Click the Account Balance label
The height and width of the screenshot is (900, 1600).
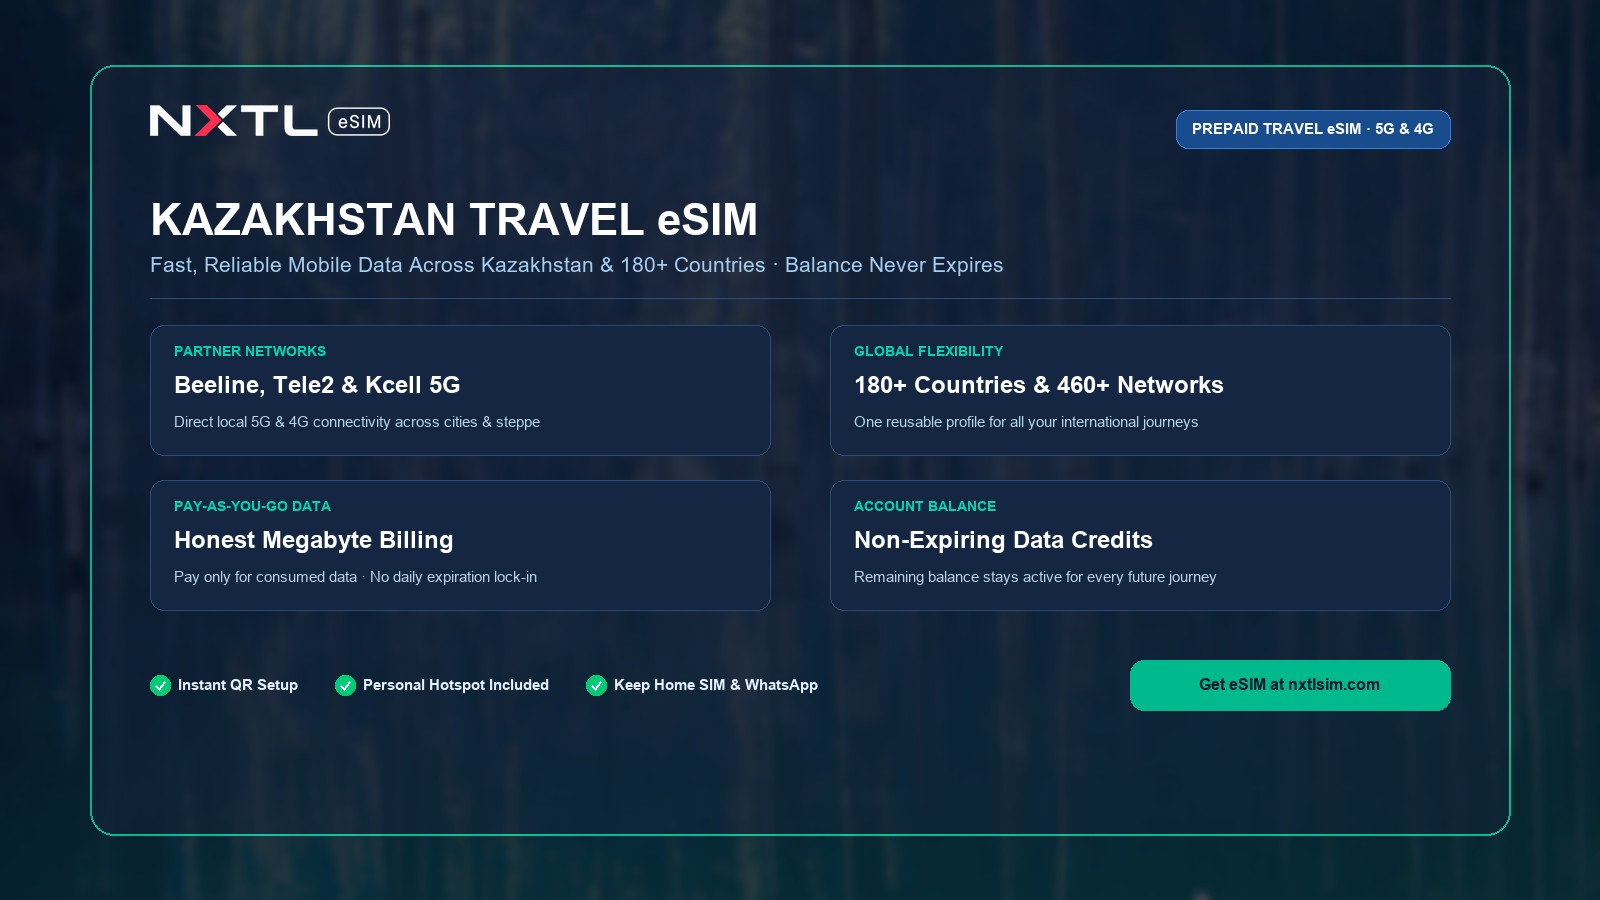click(925, 506)
